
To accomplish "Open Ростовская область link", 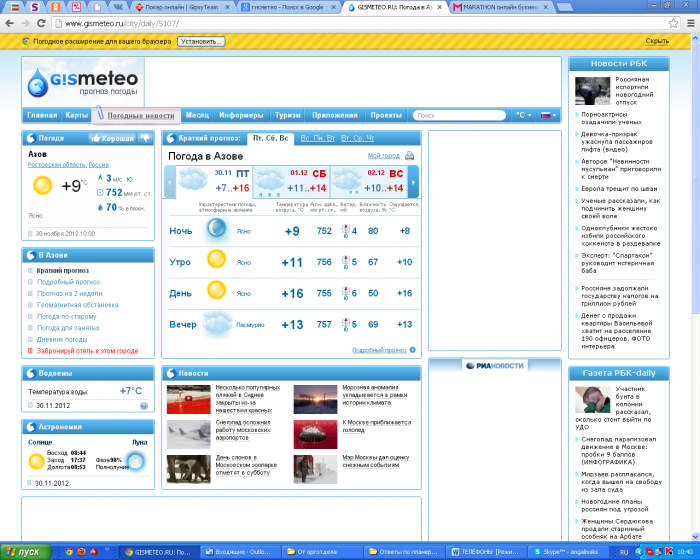I will point(57,165).
